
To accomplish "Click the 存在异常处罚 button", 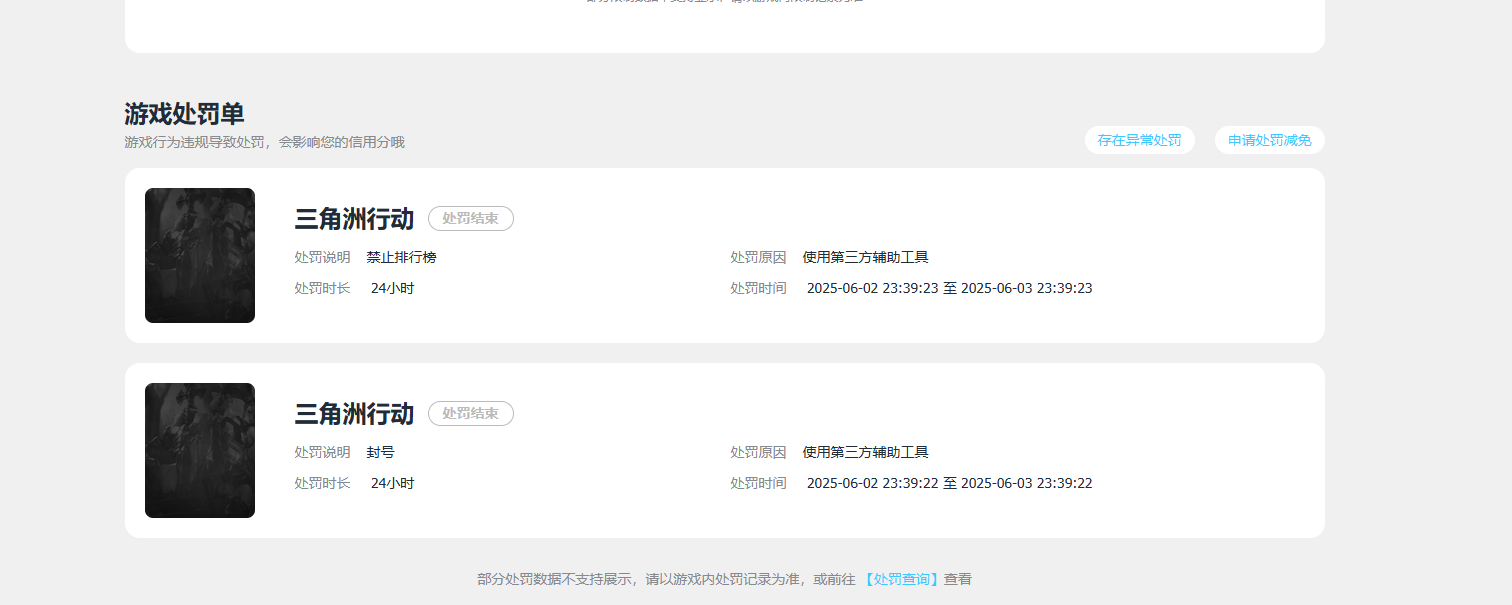I will pyautogui.click(x=1139, y=140).
